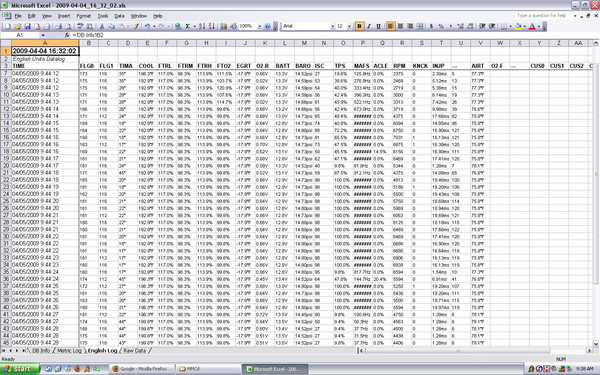This screenshot has height=375, width=600.
Task: Expand the undo history dropdown arrow
Action: pyautogui.click(x=154, y=26)
